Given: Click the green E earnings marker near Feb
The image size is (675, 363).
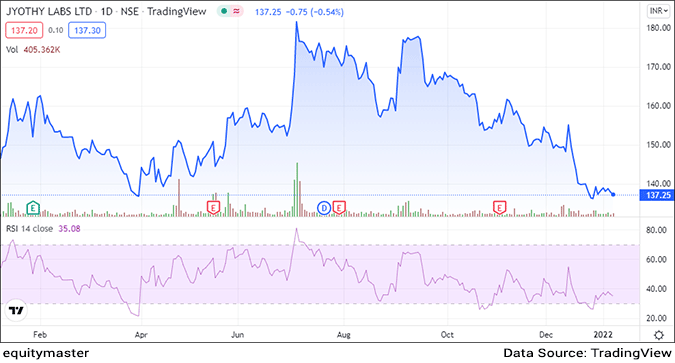Looking at the screenshot, I should [33, 208].
